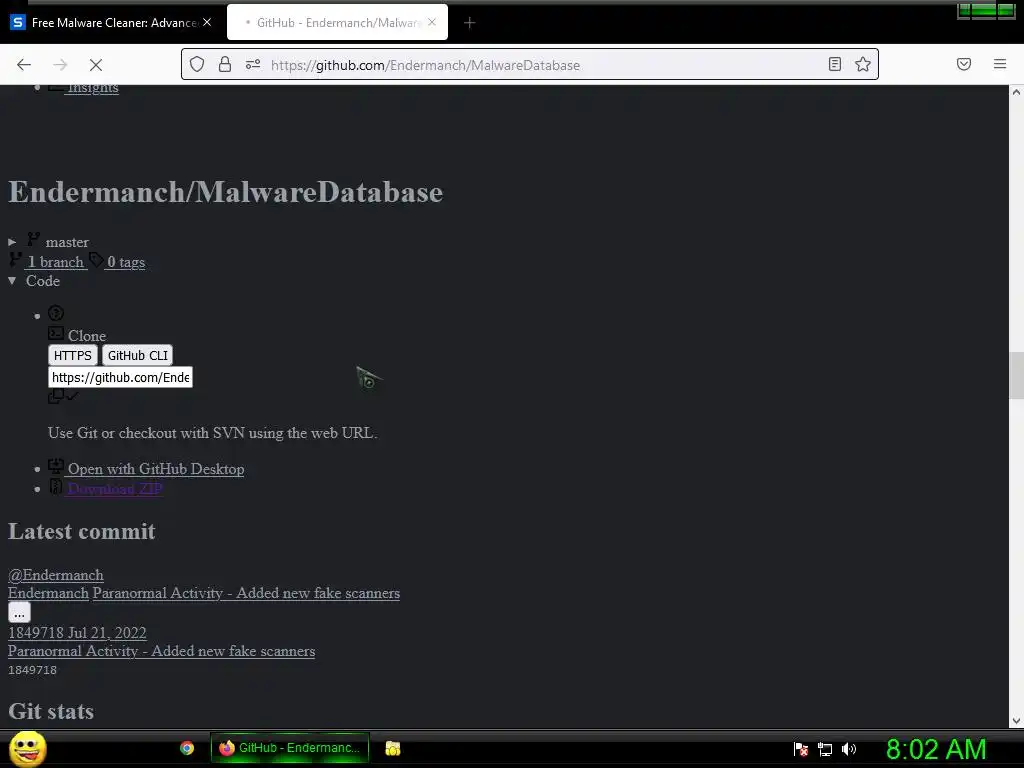Image resolution: width=1024 pixels, height=768 pixels.
Task: Open Endermanch author link in commit line
Action: [48, 594]
